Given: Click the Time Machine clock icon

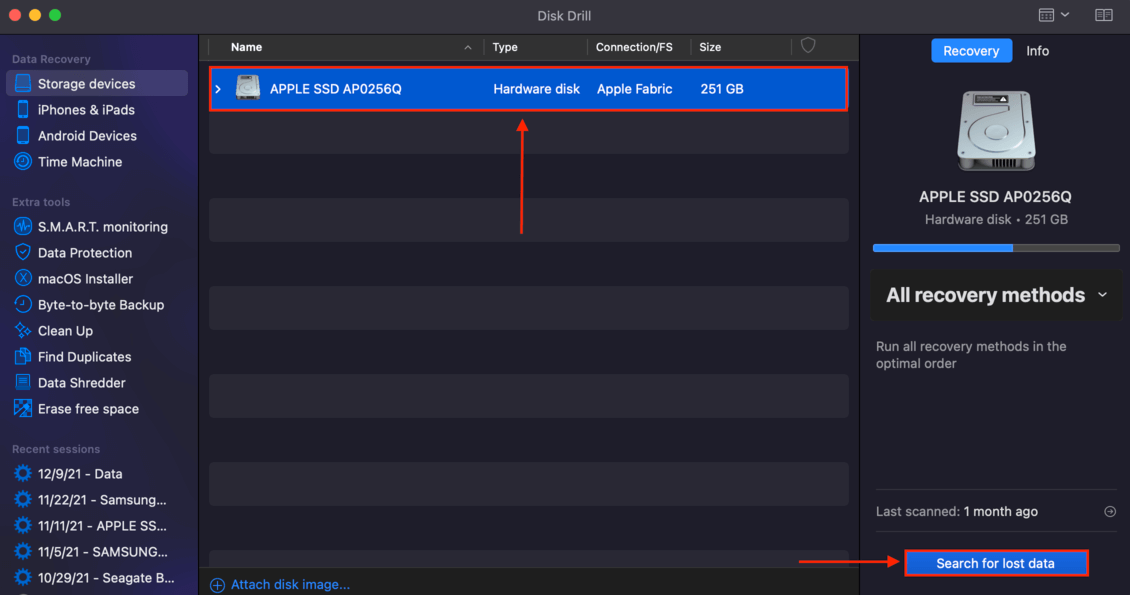Looking at the screenshot, I should [23, 161].
